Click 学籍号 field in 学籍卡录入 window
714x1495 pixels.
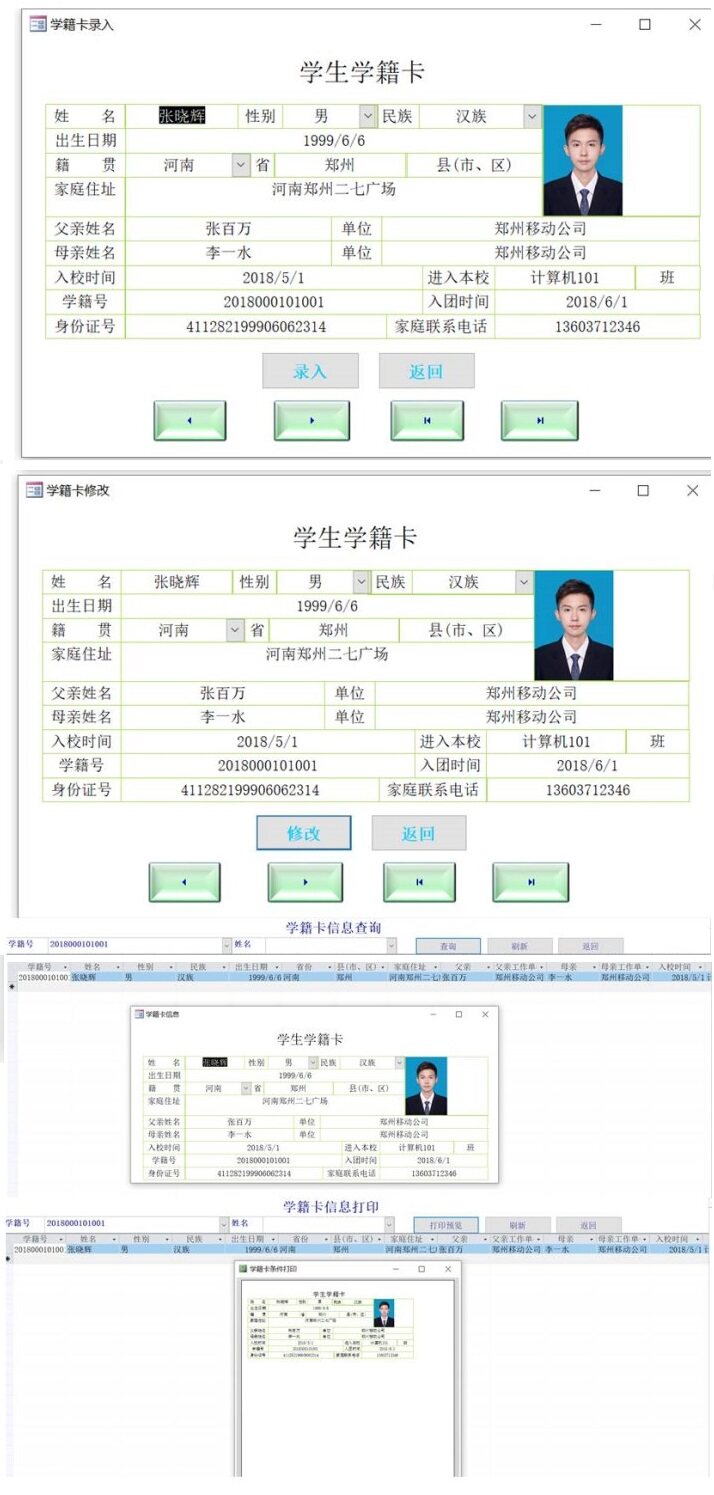pyautogui.click(x=273, y=302)
